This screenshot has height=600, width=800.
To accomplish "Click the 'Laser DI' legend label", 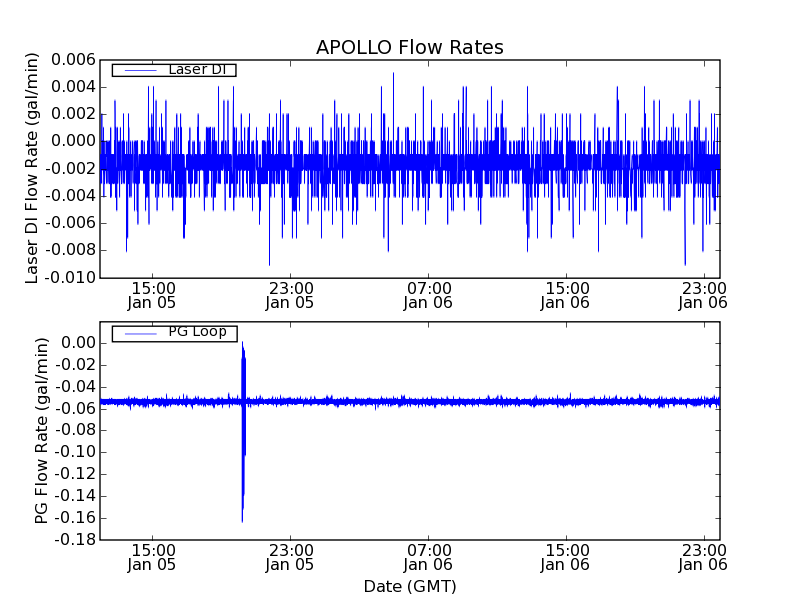I will 197,69.
